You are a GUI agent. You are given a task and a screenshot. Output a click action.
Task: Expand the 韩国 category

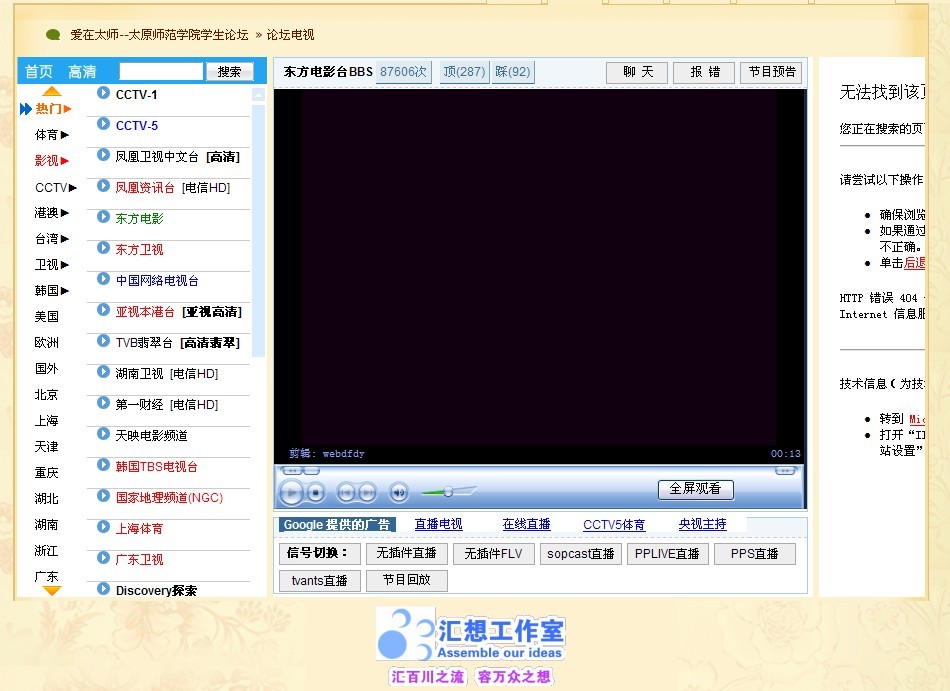coord(51,291)
